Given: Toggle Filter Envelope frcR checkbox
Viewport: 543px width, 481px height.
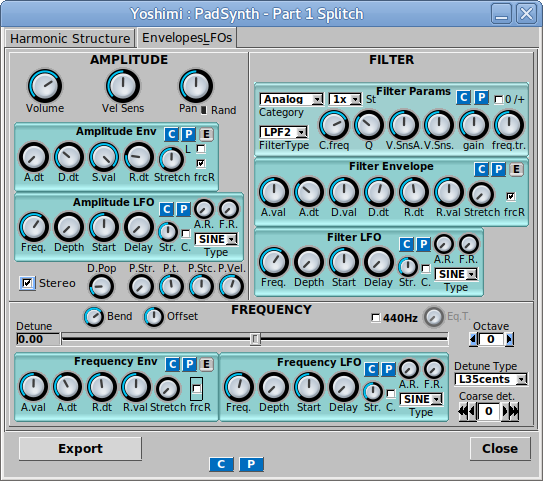Looking at the screenshot, I should pyautogui.click(x=510, y=197).
